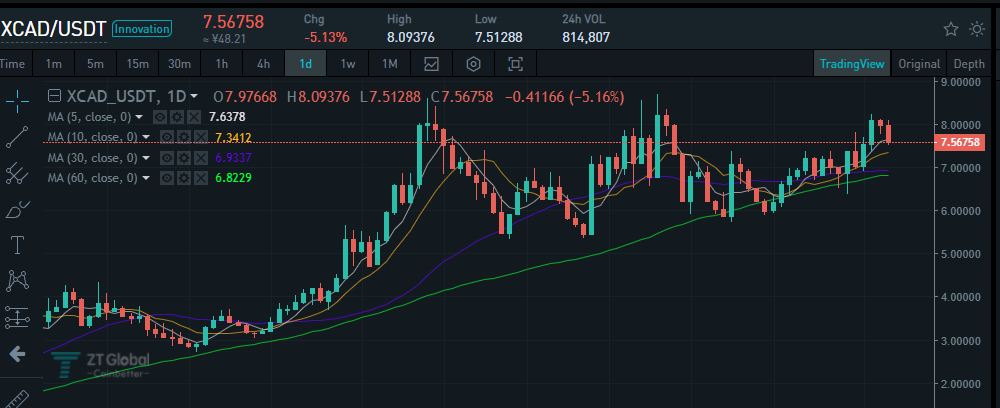This screenshot has height=408, width=1000.
Task: Open settings for MA 5 indicator
Action: [x=179, y=117]
